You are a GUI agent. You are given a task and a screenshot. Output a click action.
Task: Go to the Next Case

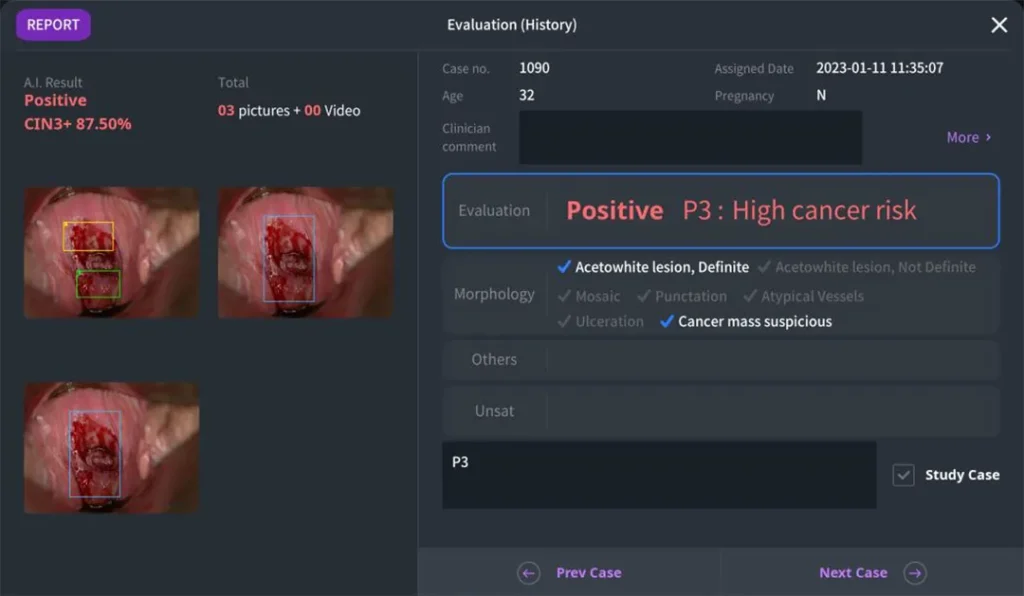tap(853, 573)
